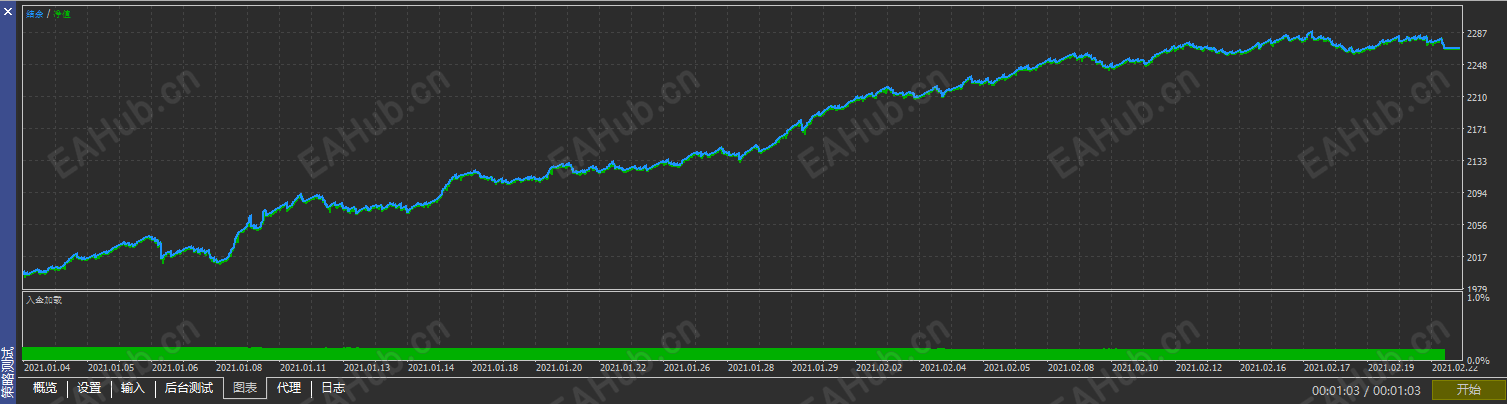Screen dimensions: 1507x404
Task: Click the 2021.02.16 date label
Action: (1263, 368)
